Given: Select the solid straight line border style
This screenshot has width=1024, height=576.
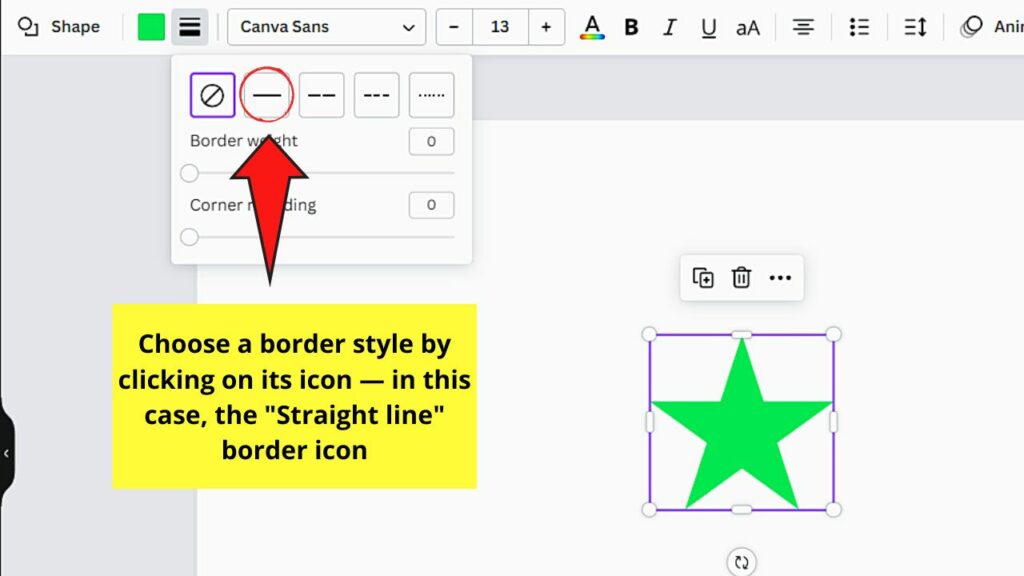Looking at the screenshot, I should pyautogui.click(x=267, y=94).
